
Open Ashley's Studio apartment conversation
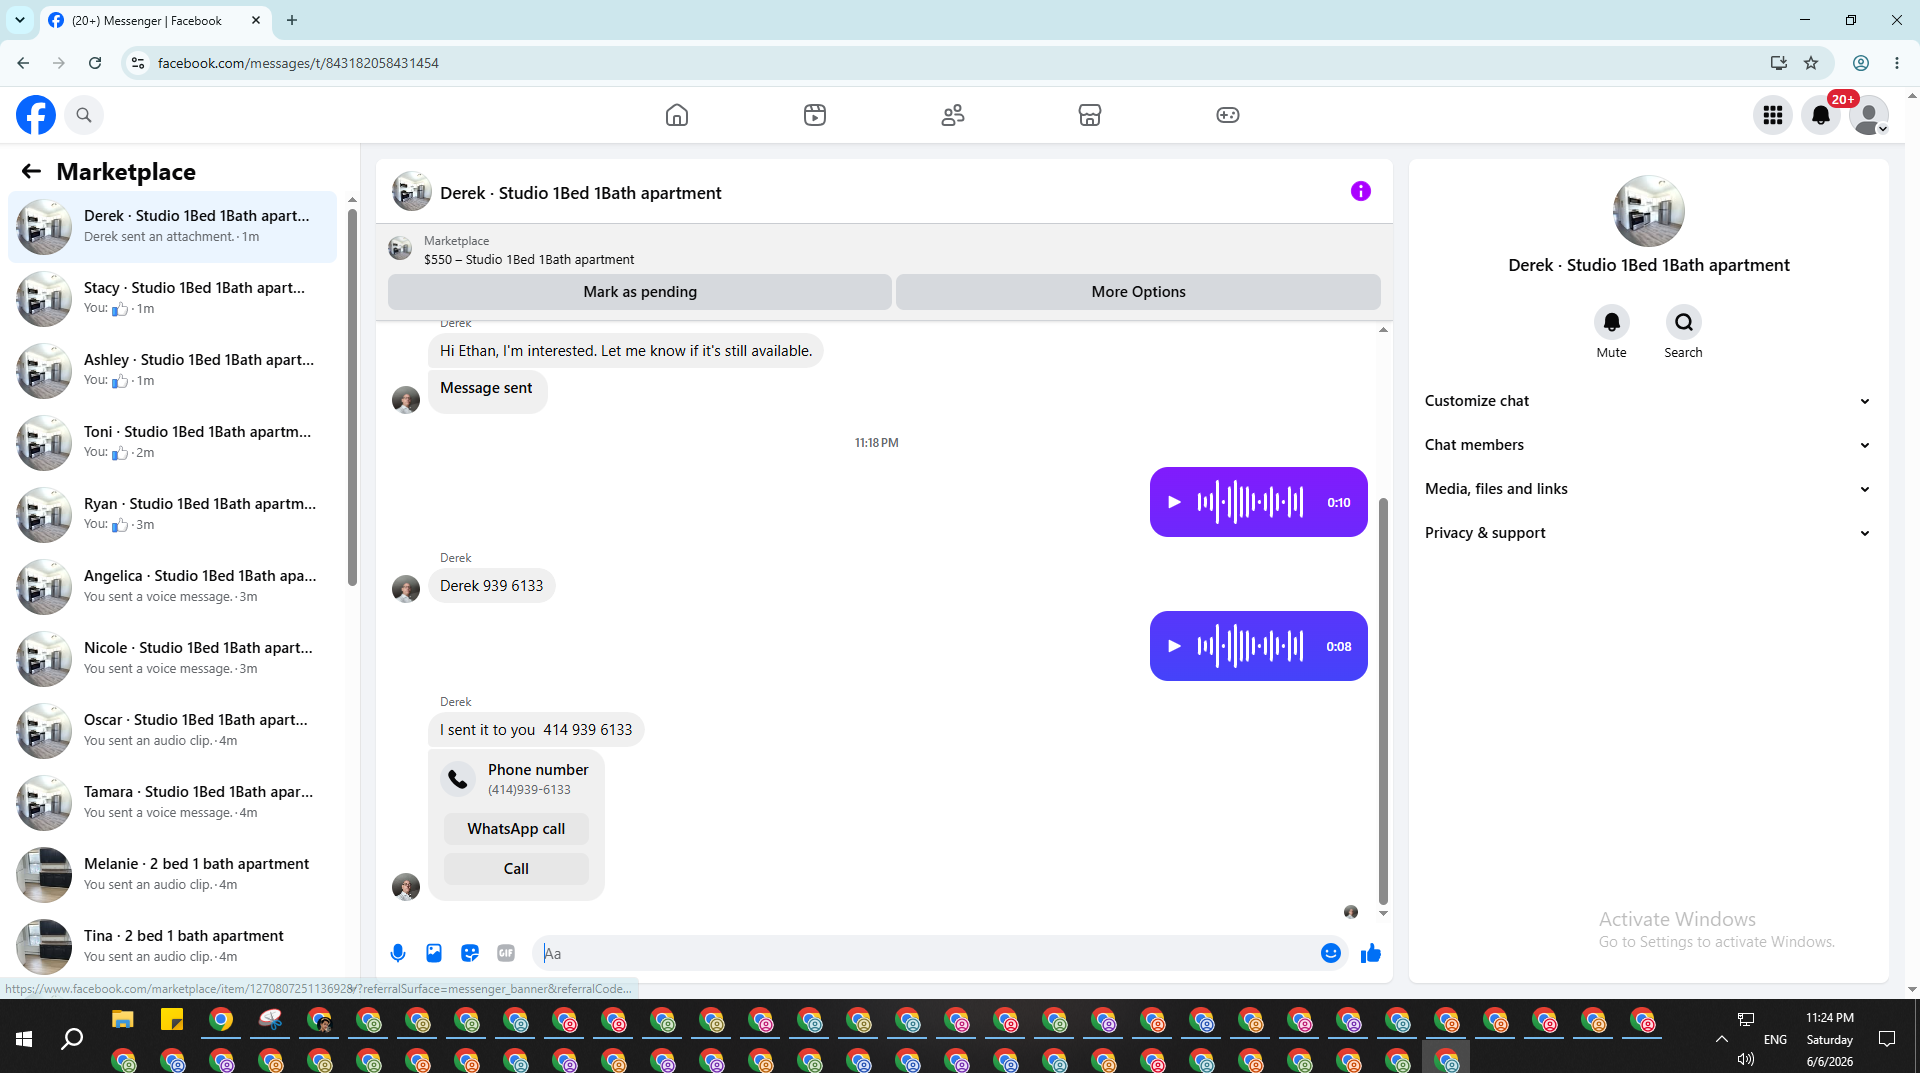(172, 371)
